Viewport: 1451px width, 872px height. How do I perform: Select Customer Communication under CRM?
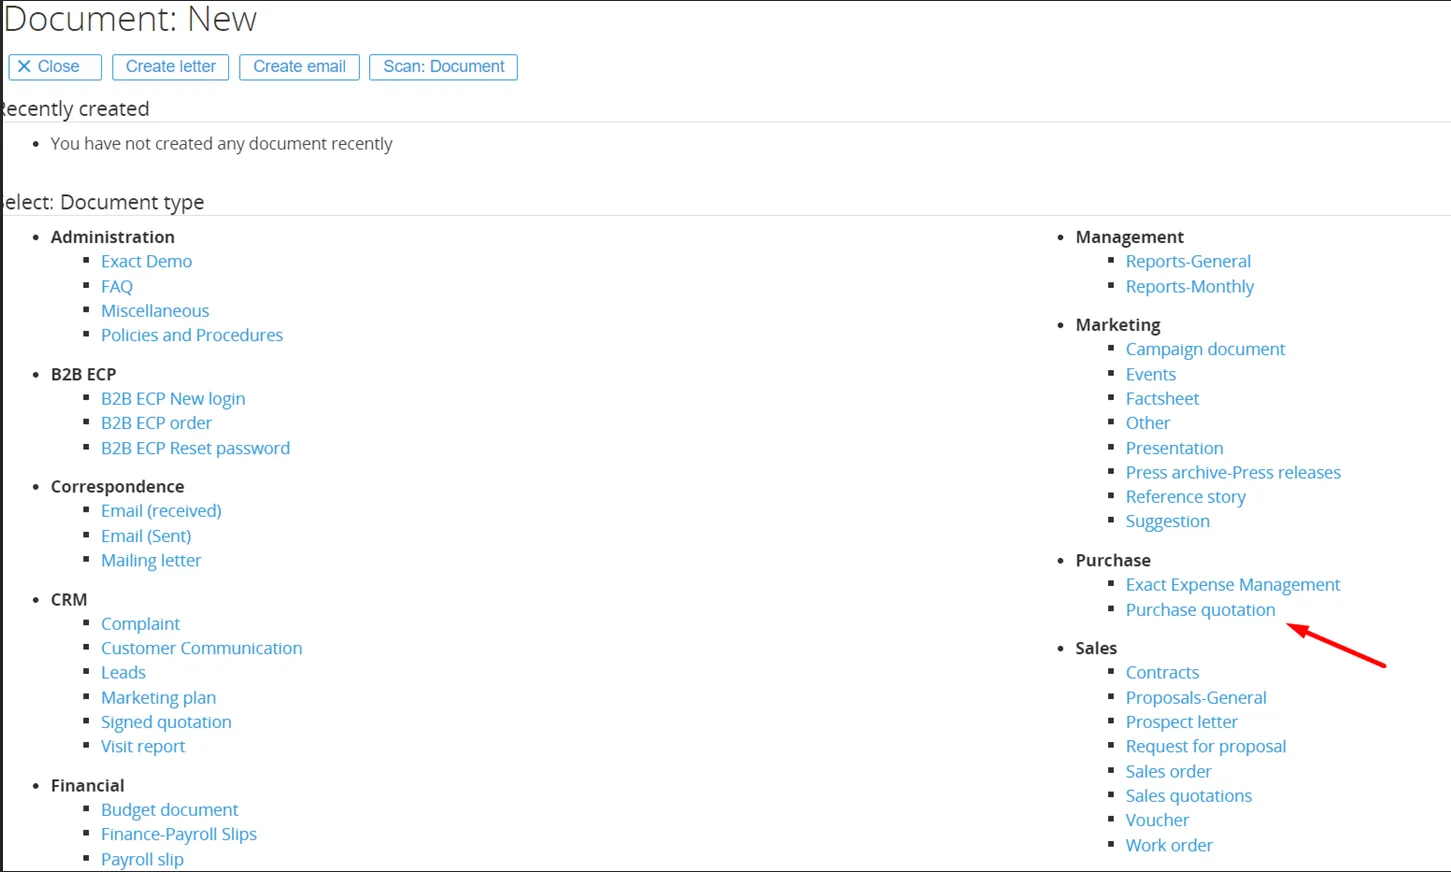[201, 648]
